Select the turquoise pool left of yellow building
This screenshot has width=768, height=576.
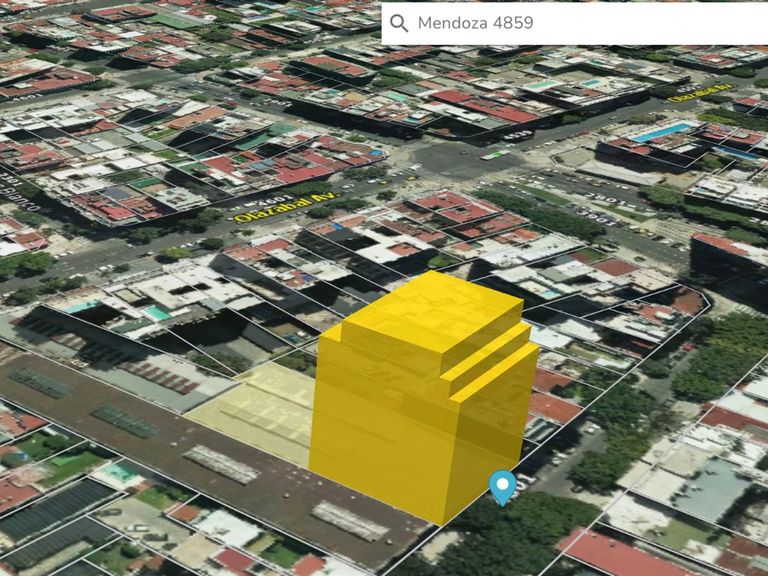pyautogui.click(x=155, y=312)
